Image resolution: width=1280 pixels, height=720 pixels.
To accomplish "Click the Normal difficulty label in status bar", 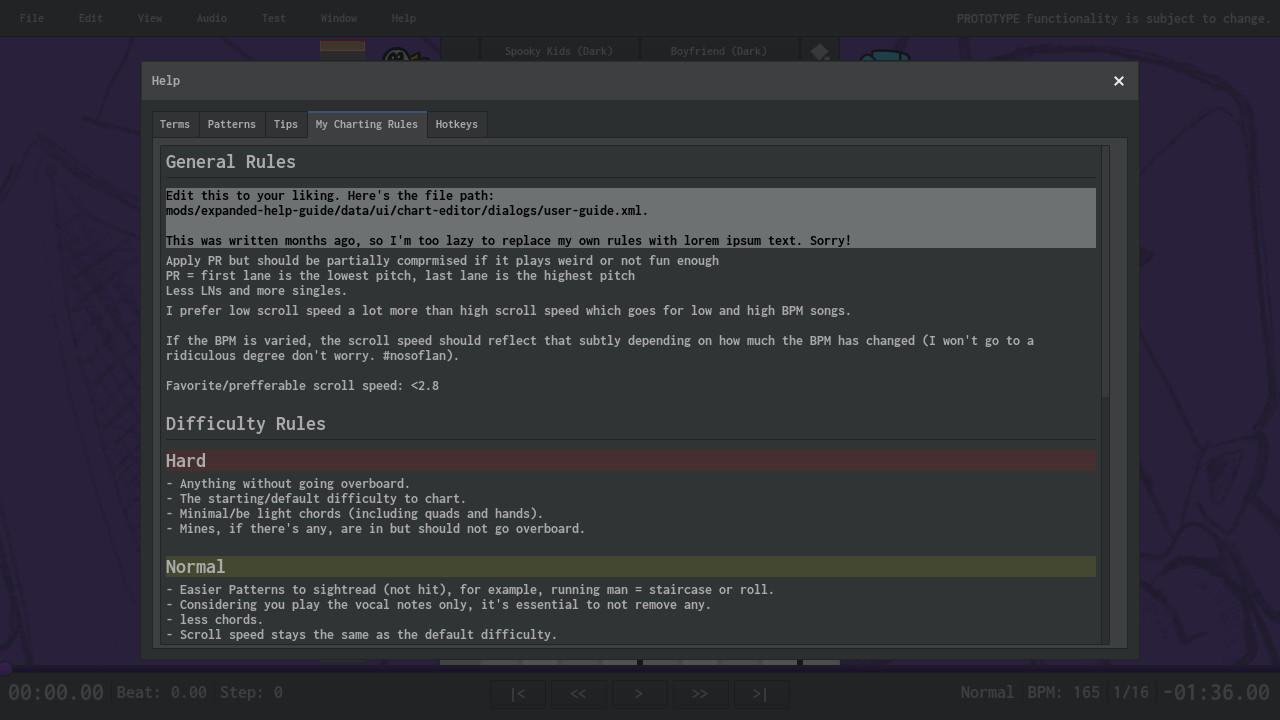I will (987, 692).
